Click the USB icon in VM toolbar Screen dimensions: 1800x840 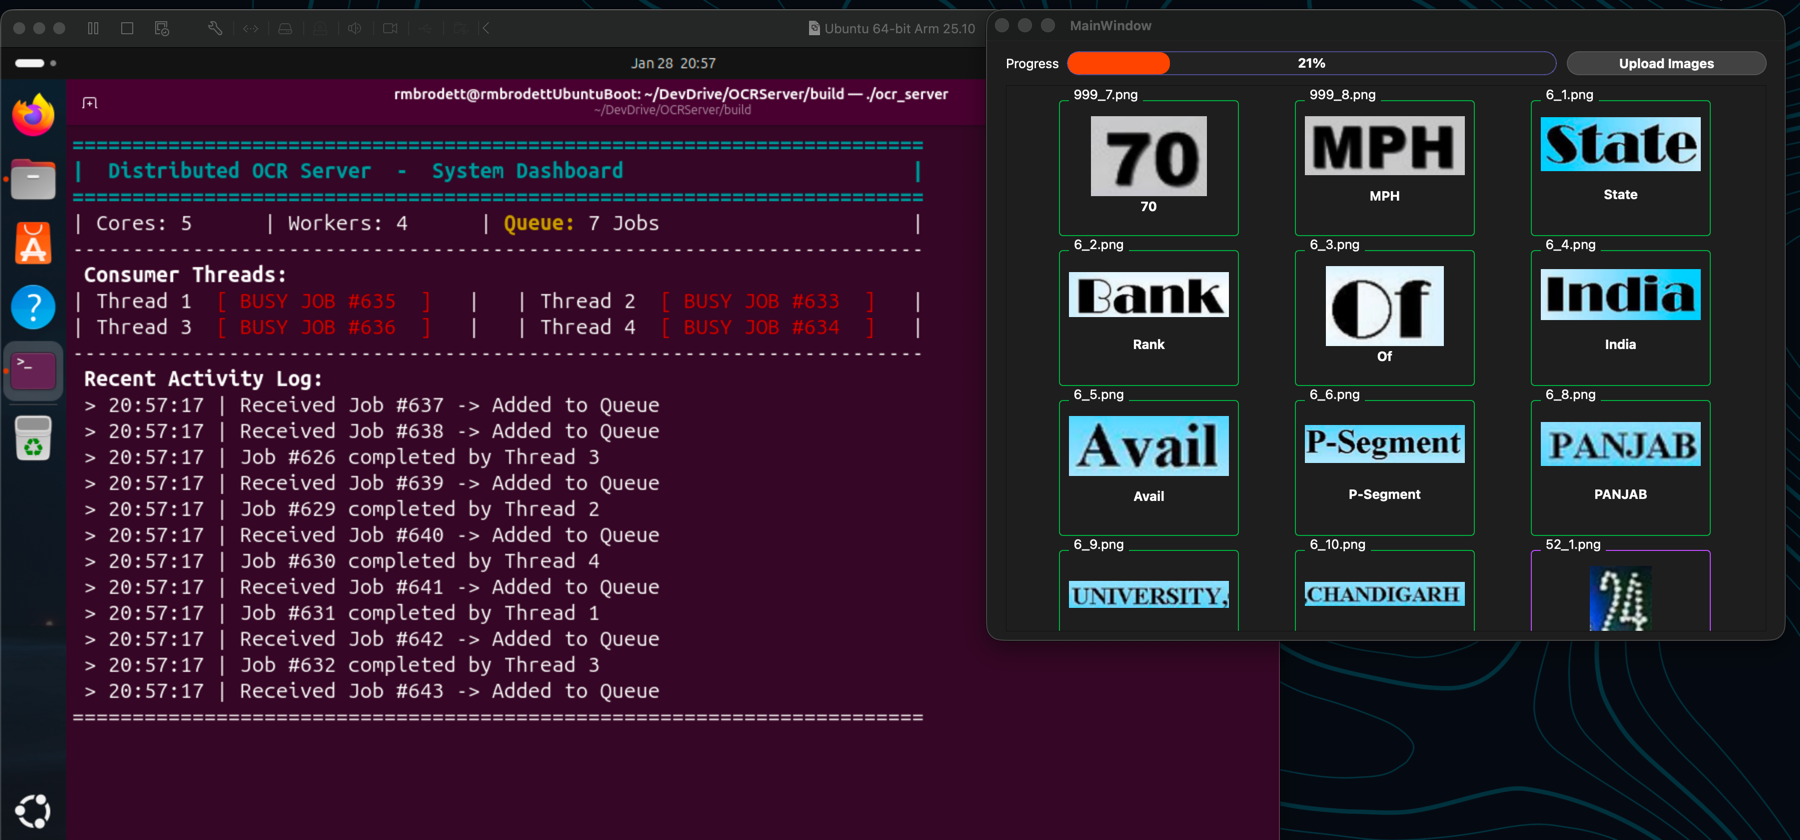click(425, 28)
